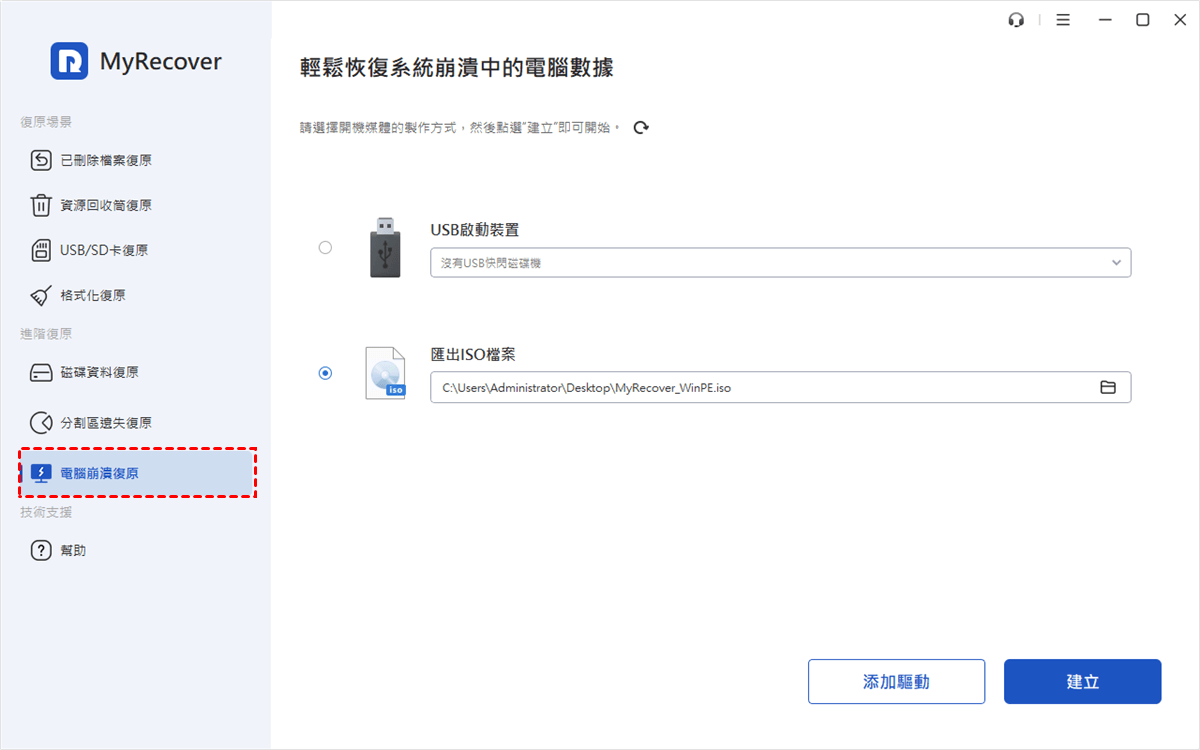Expand the 沒有USB快閃磁碟機 dropdown
1200x750 pixels.
point(780,262)
